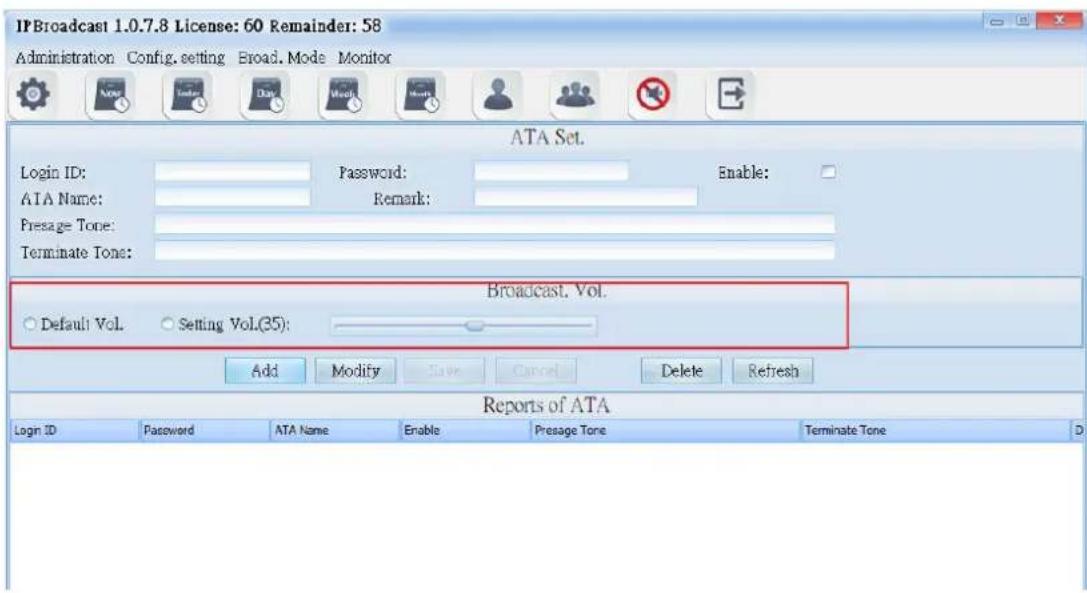Screen dimensions: 1087x593
Task: Open the Config. setting menu
Action: point(175,58)
